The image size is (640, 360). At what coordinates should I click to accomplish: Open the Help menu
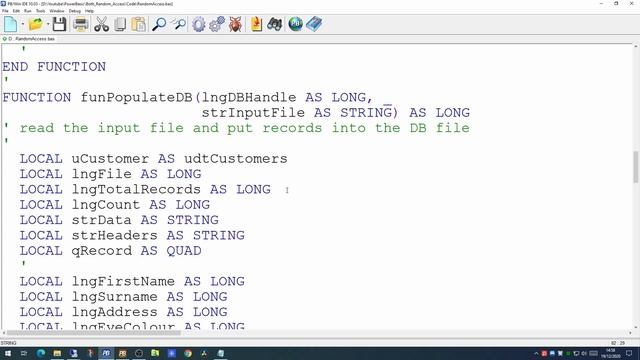pos(89,11)
